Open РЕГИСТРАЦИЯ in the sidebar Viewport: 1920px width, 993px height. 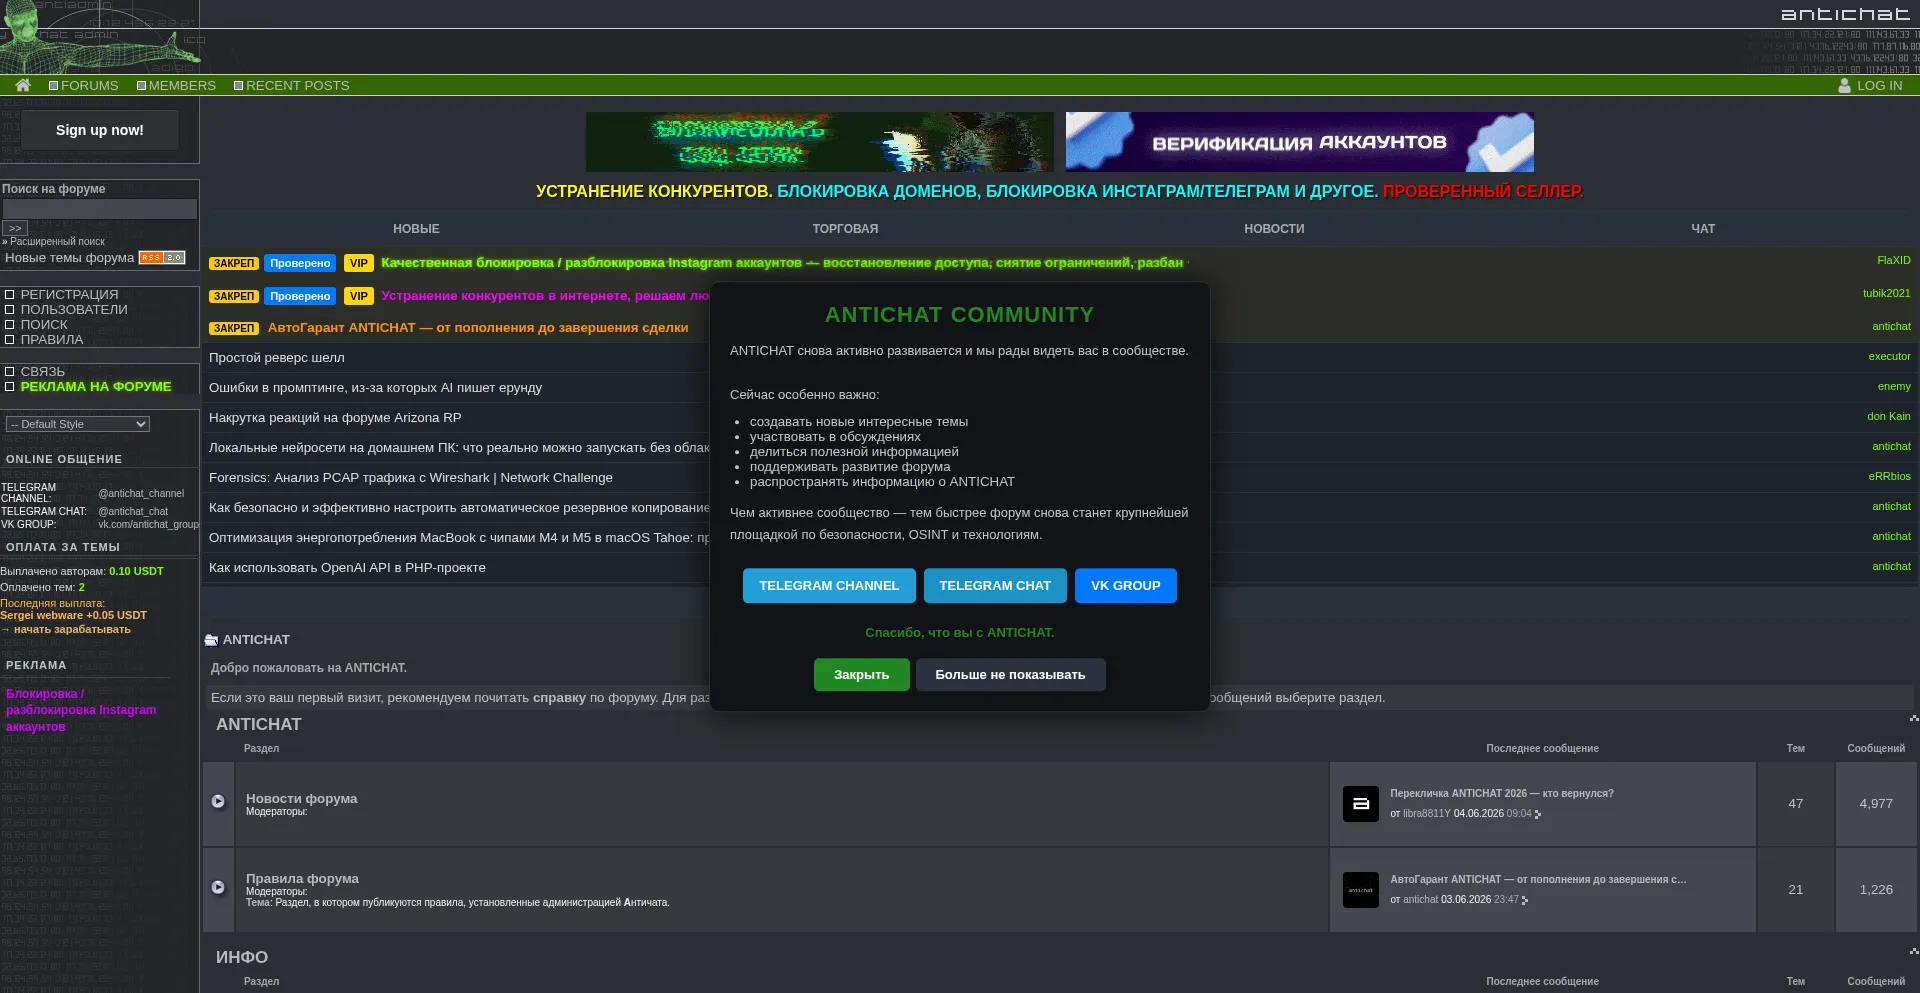tap(69, 294)
